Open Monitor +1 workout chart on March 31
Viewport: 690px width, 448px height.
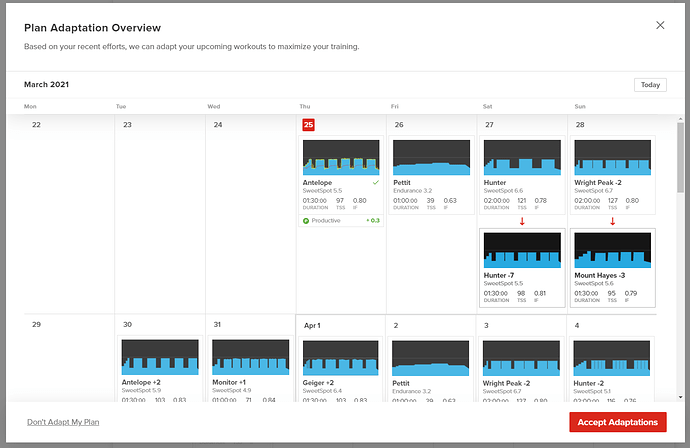tap(250, 357)
